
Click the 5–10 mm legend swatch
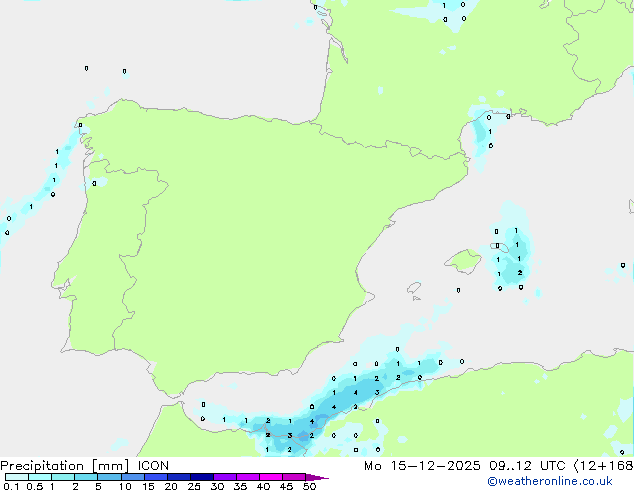point(109,477)
